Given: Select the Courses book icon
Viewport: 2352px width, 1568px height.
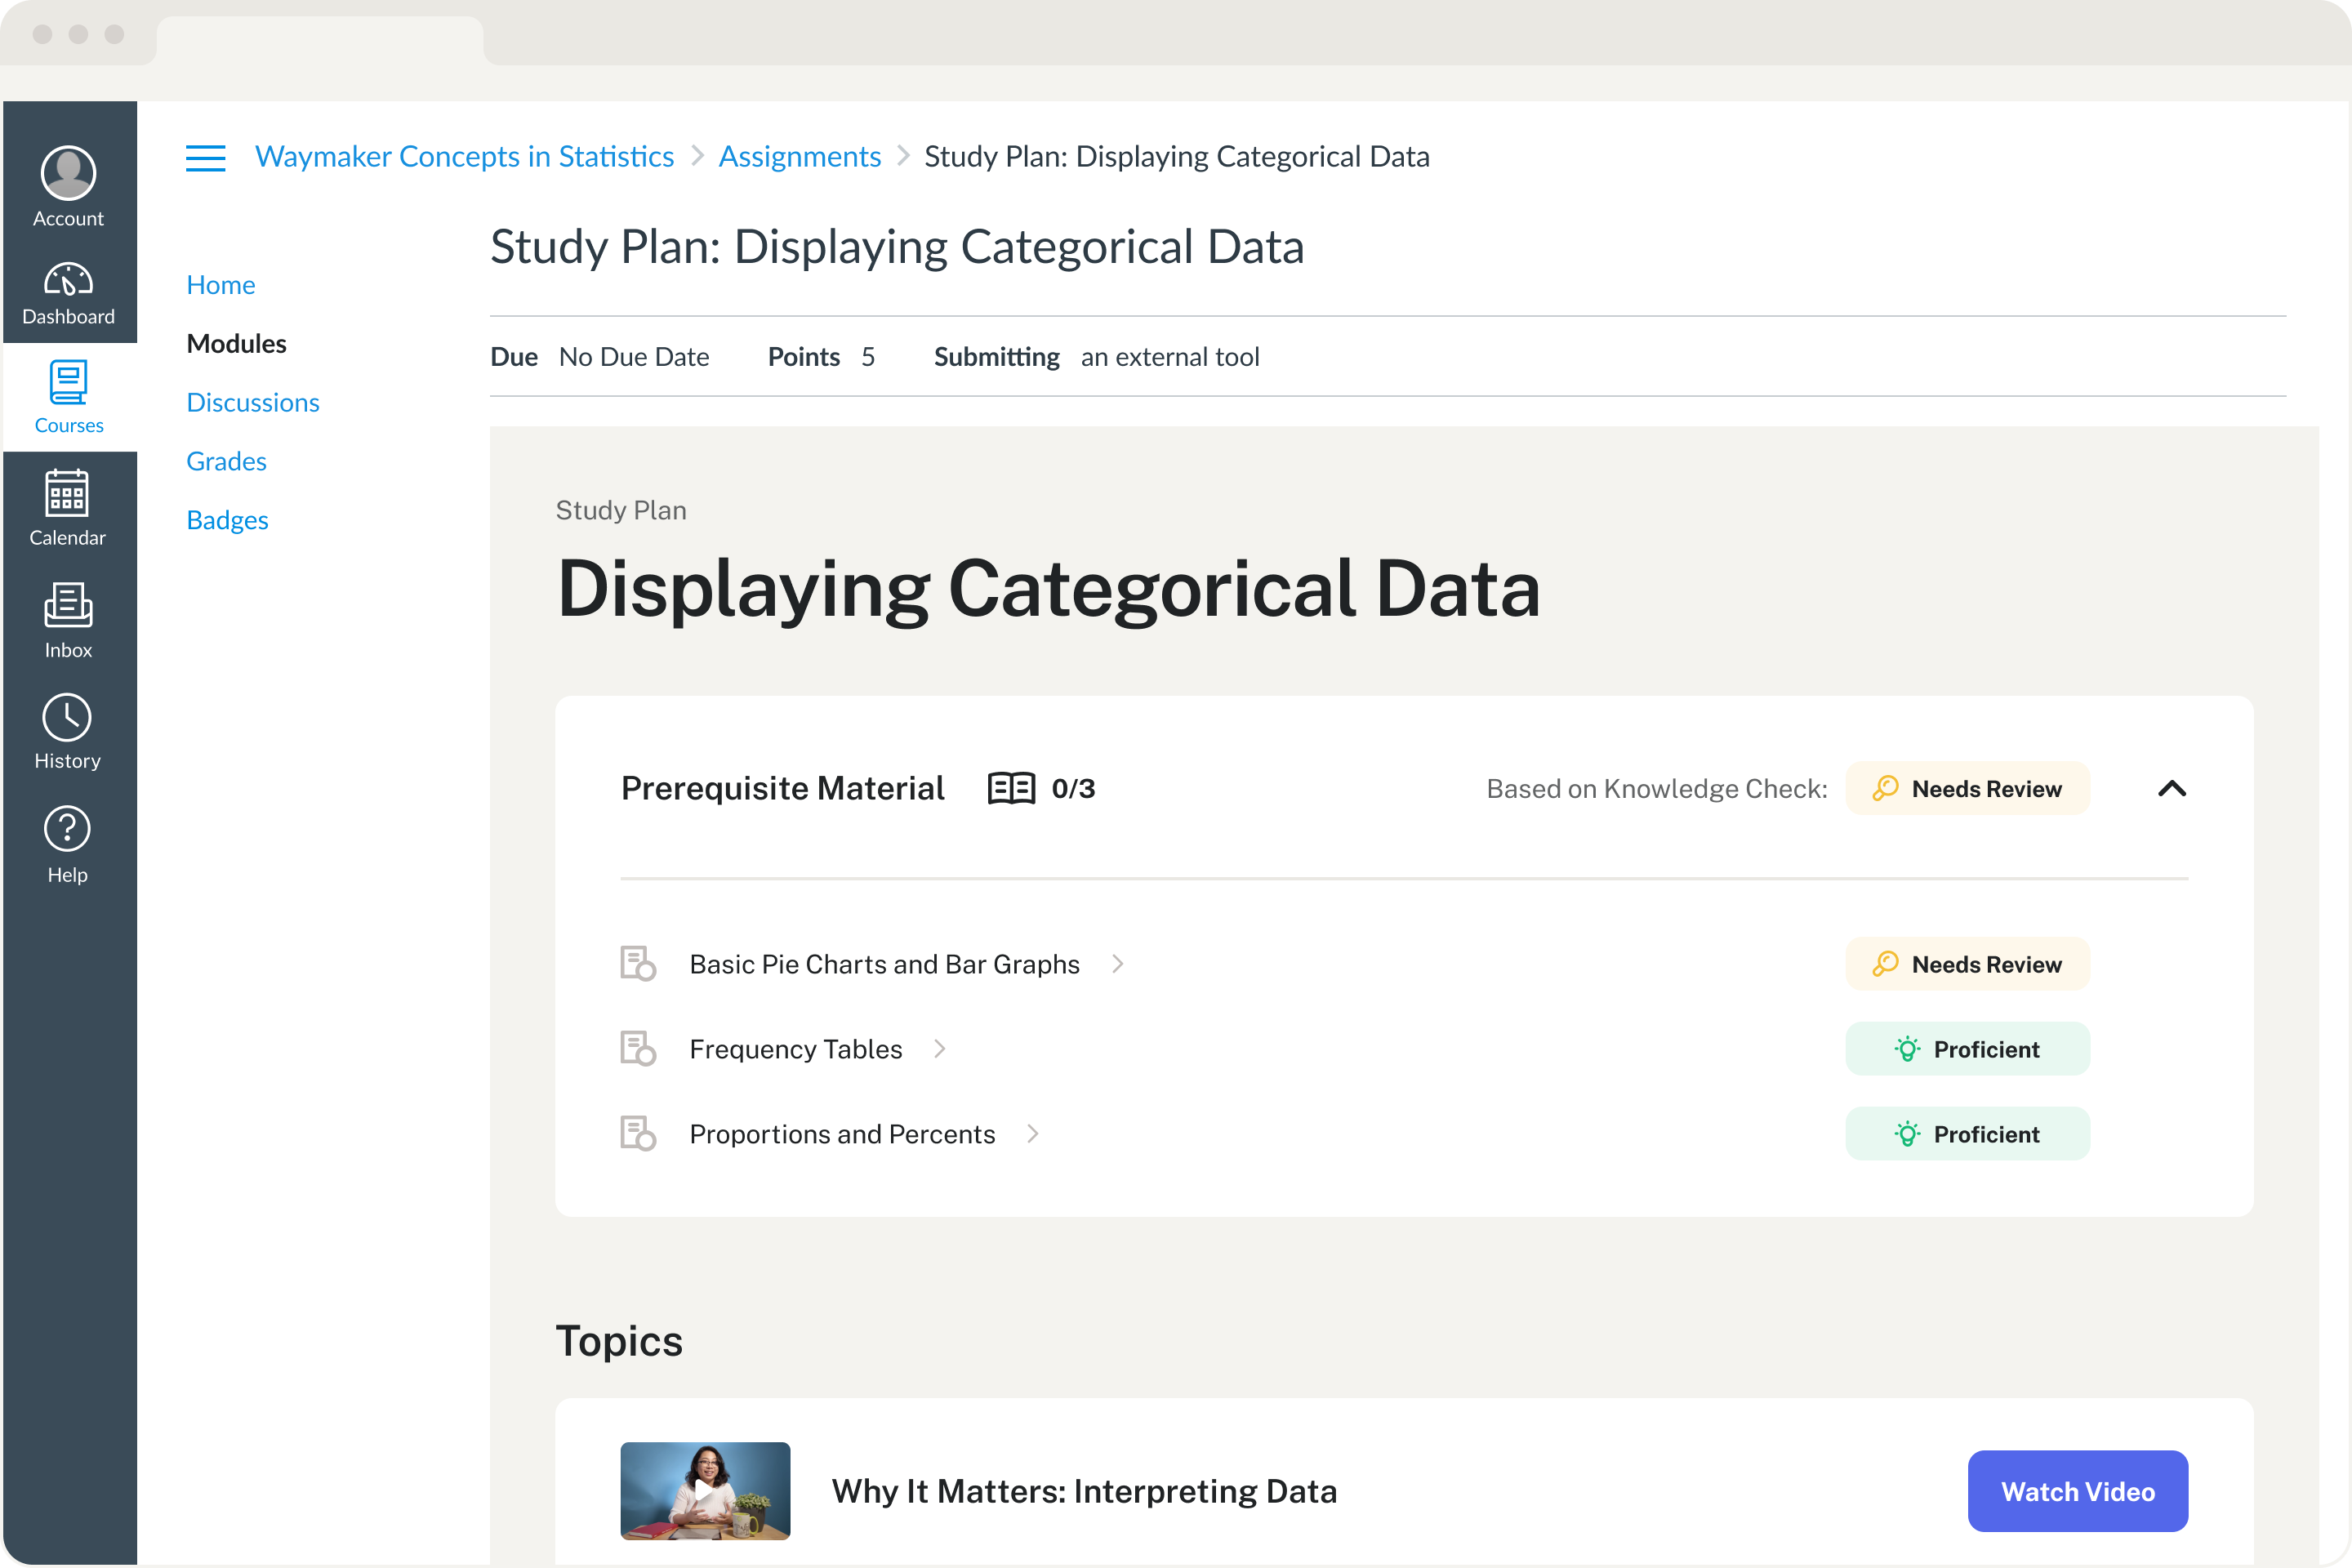Looking at the screenshot, I should click(68, 382).
